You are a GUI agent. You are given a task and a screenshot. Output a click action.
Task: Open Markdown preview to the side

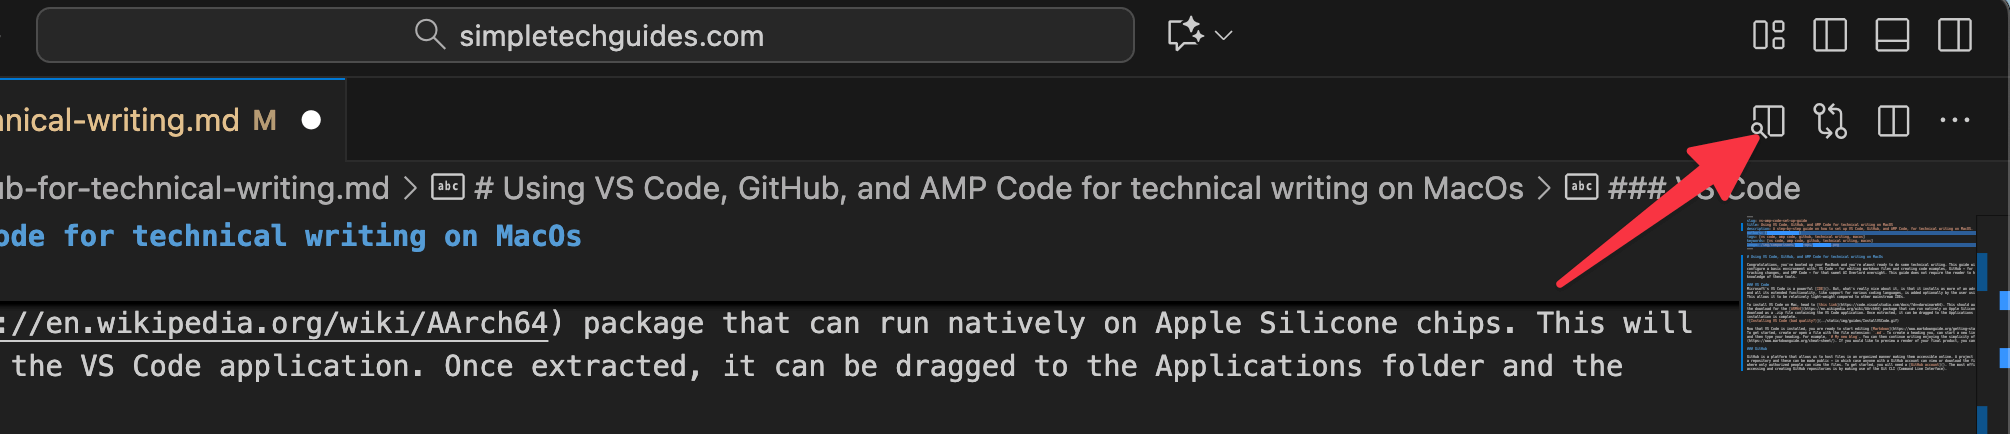tap(1768, 121)
